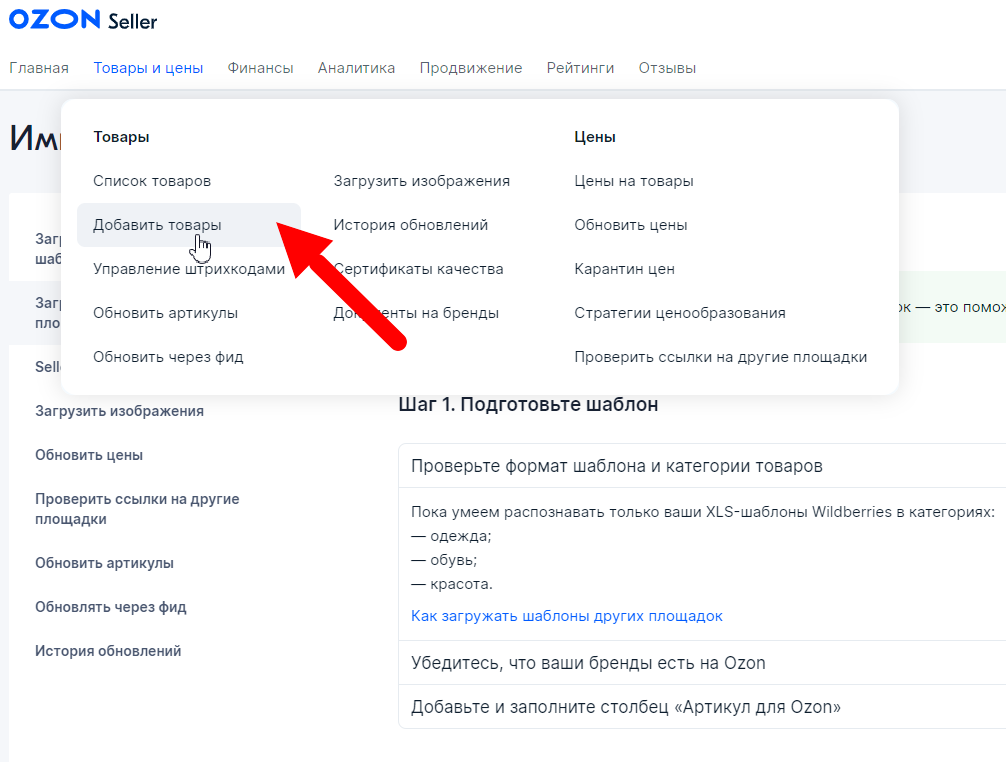Open Загрузить изображения in the dropdown menu
Viewport: 1006px width, 762px height.
(422, 181)
